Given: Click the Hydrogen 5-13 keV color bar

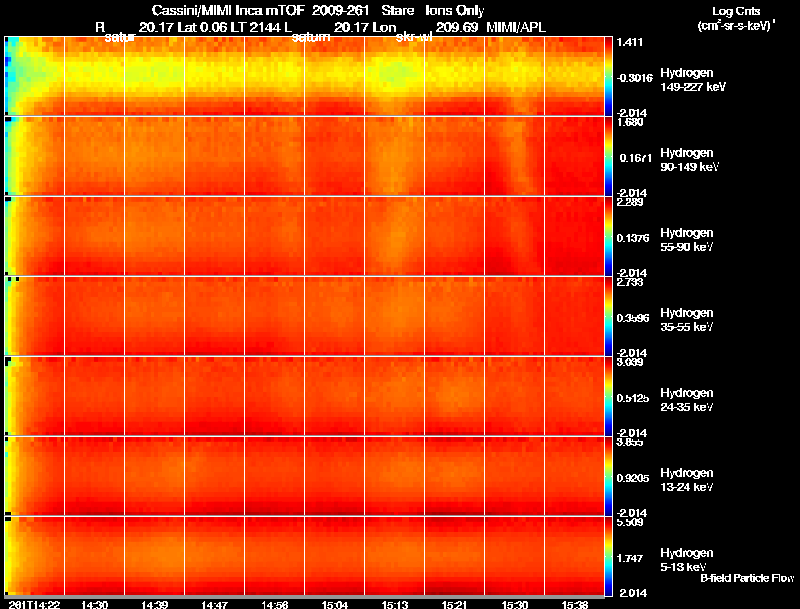Looking at the screenshot, I should pyautogui.click(x=608, y=556).
